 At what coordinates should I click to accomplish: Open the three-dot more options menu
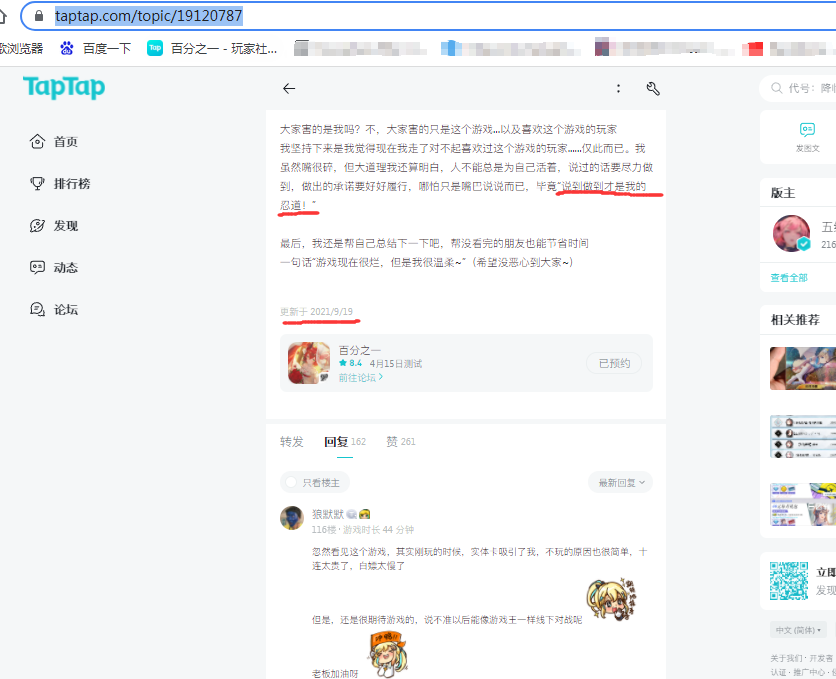(618, 88)
